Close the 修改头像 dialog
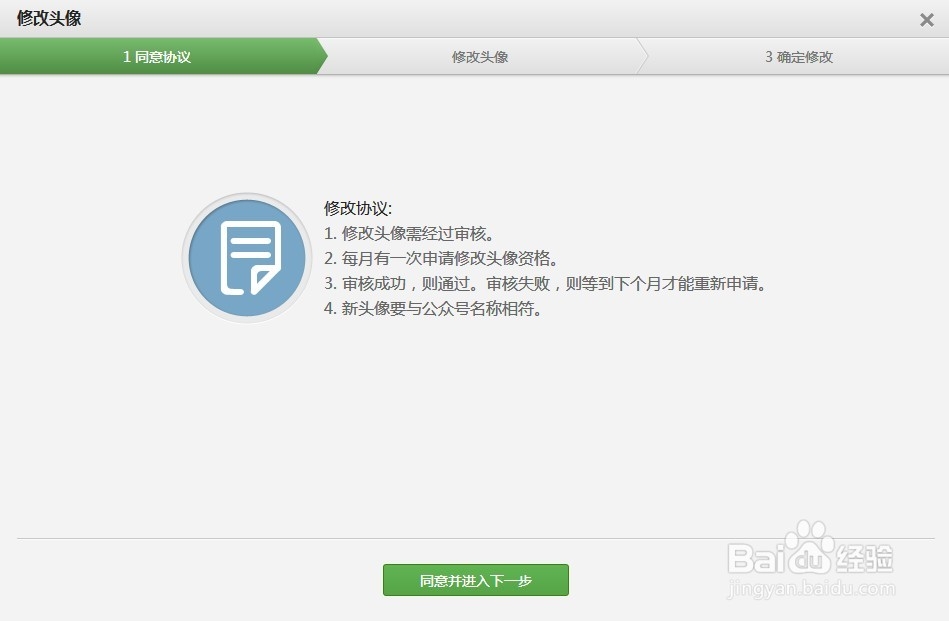The image size is (949, 621). [927, 20]
